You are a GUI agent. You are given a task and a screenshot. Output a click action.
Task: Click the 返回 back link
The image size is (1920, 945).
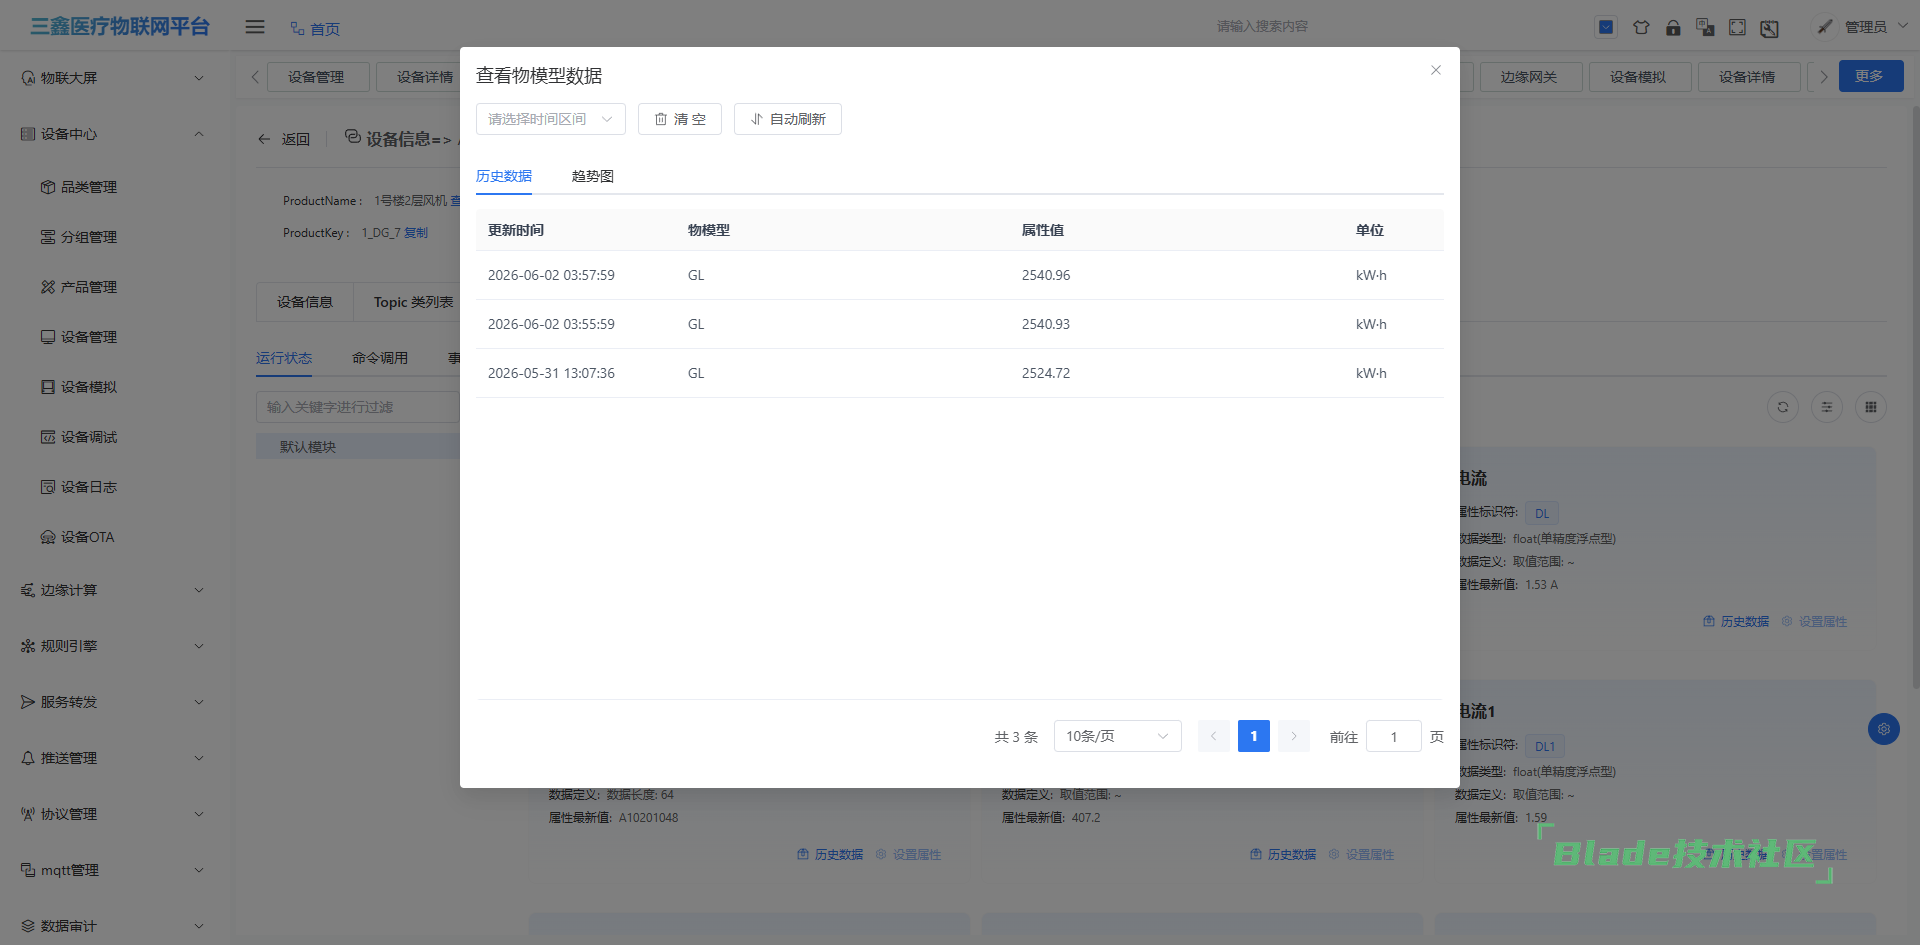pyautogui.click(x=284, y=139)
